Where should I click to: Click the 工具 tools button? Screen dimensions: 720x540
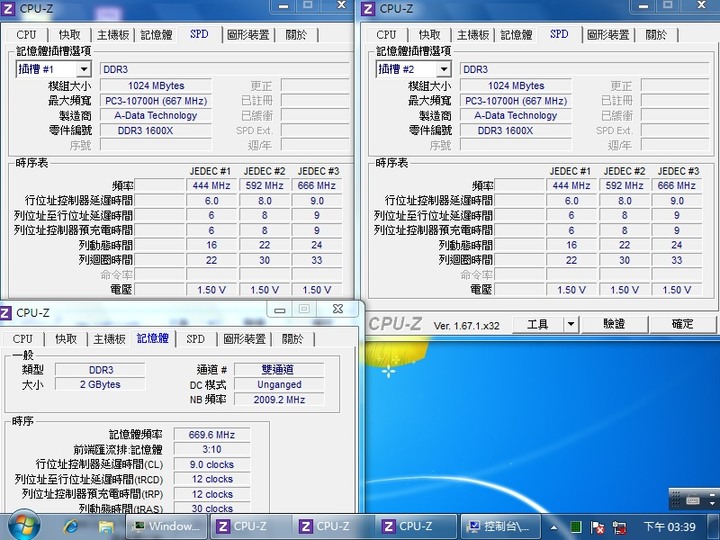click(538, 324)
